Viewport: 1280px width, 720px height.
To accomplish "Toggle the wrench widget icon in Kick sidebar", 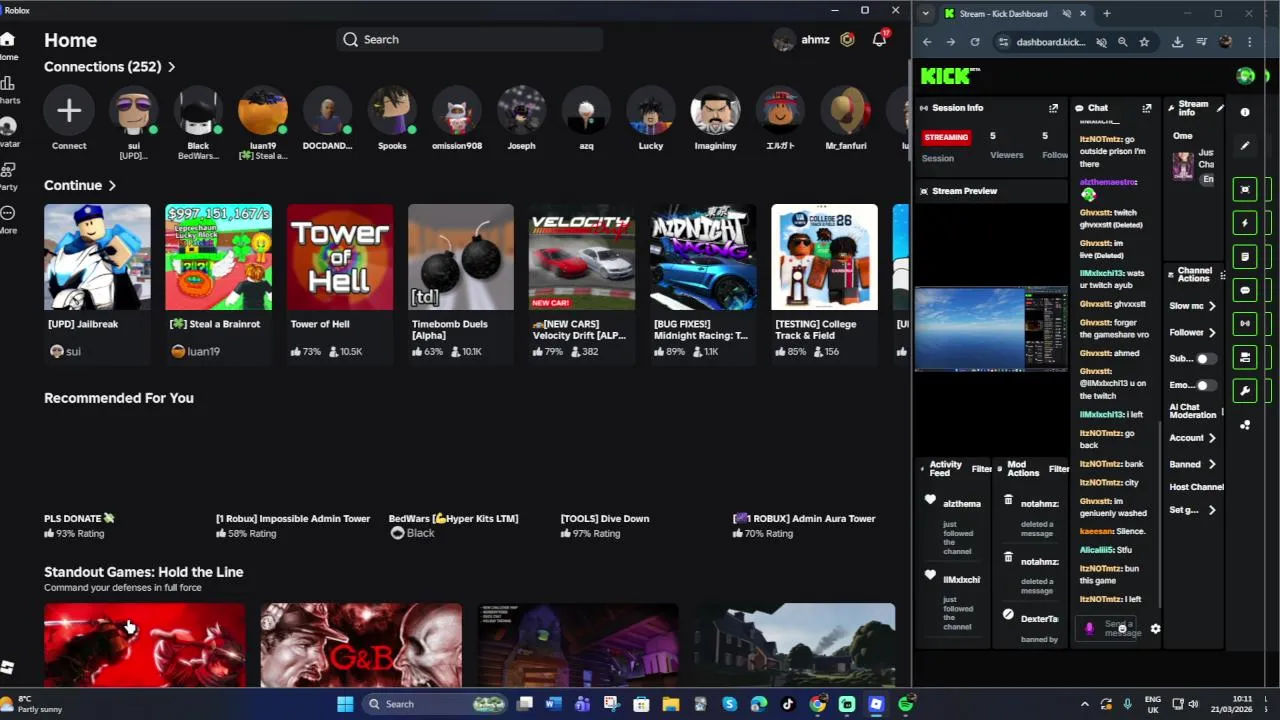I will click(x=1245, y=390).
